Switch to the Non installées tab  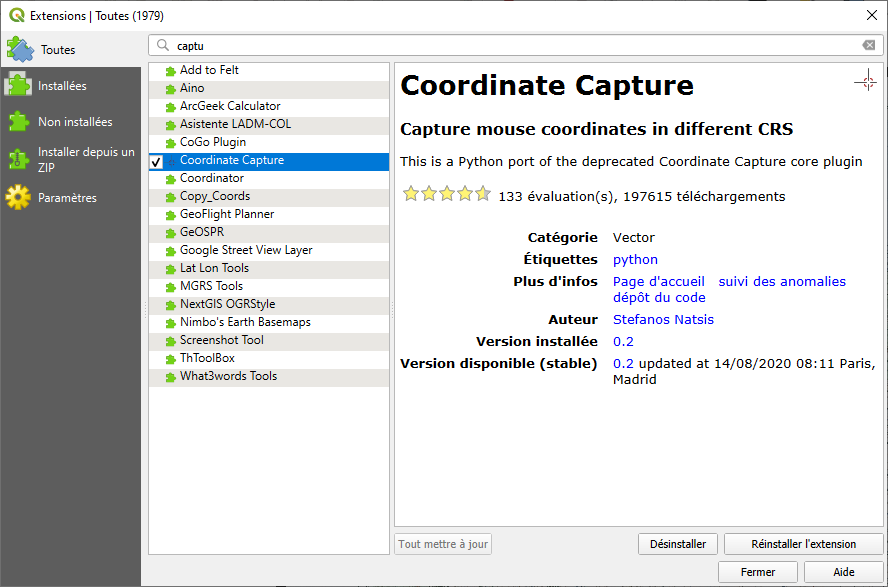pyautogui.click(x=75, y=122)
